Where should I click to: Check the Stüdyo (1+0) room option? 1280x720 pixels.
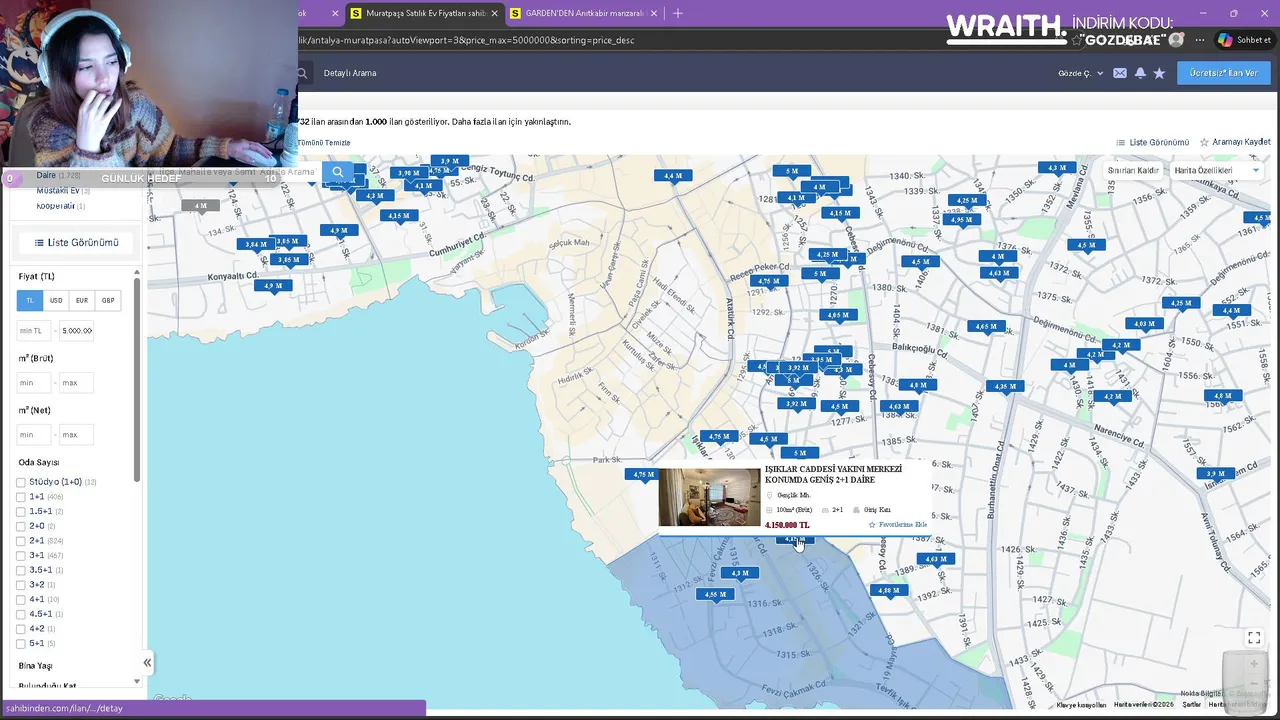[21, 482]
